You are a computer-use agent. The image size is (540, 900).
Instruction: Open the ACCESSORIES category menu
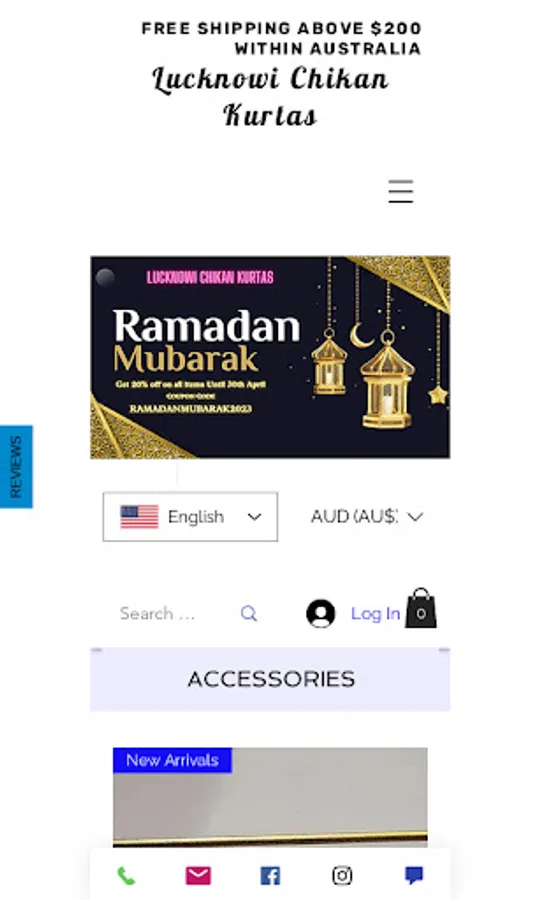270,680
